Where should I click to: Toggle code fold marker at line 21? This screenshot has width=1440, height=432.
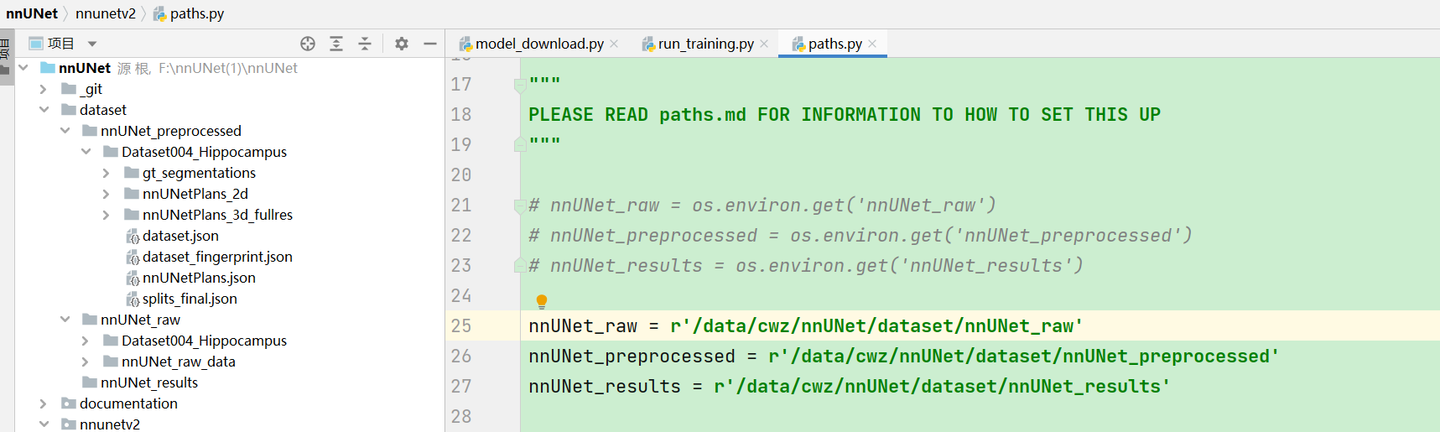pos(519,205)
